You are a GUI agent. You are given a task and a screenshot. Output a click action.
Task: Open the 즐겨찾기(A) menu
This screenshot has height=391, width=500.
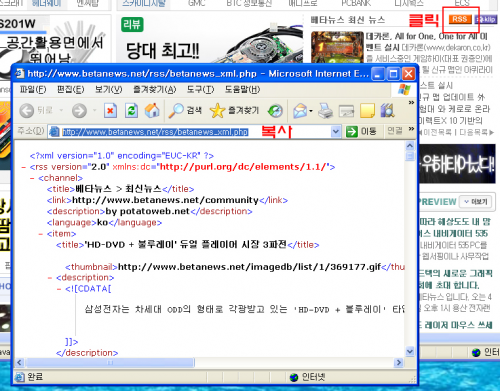(x=155, y=89)
